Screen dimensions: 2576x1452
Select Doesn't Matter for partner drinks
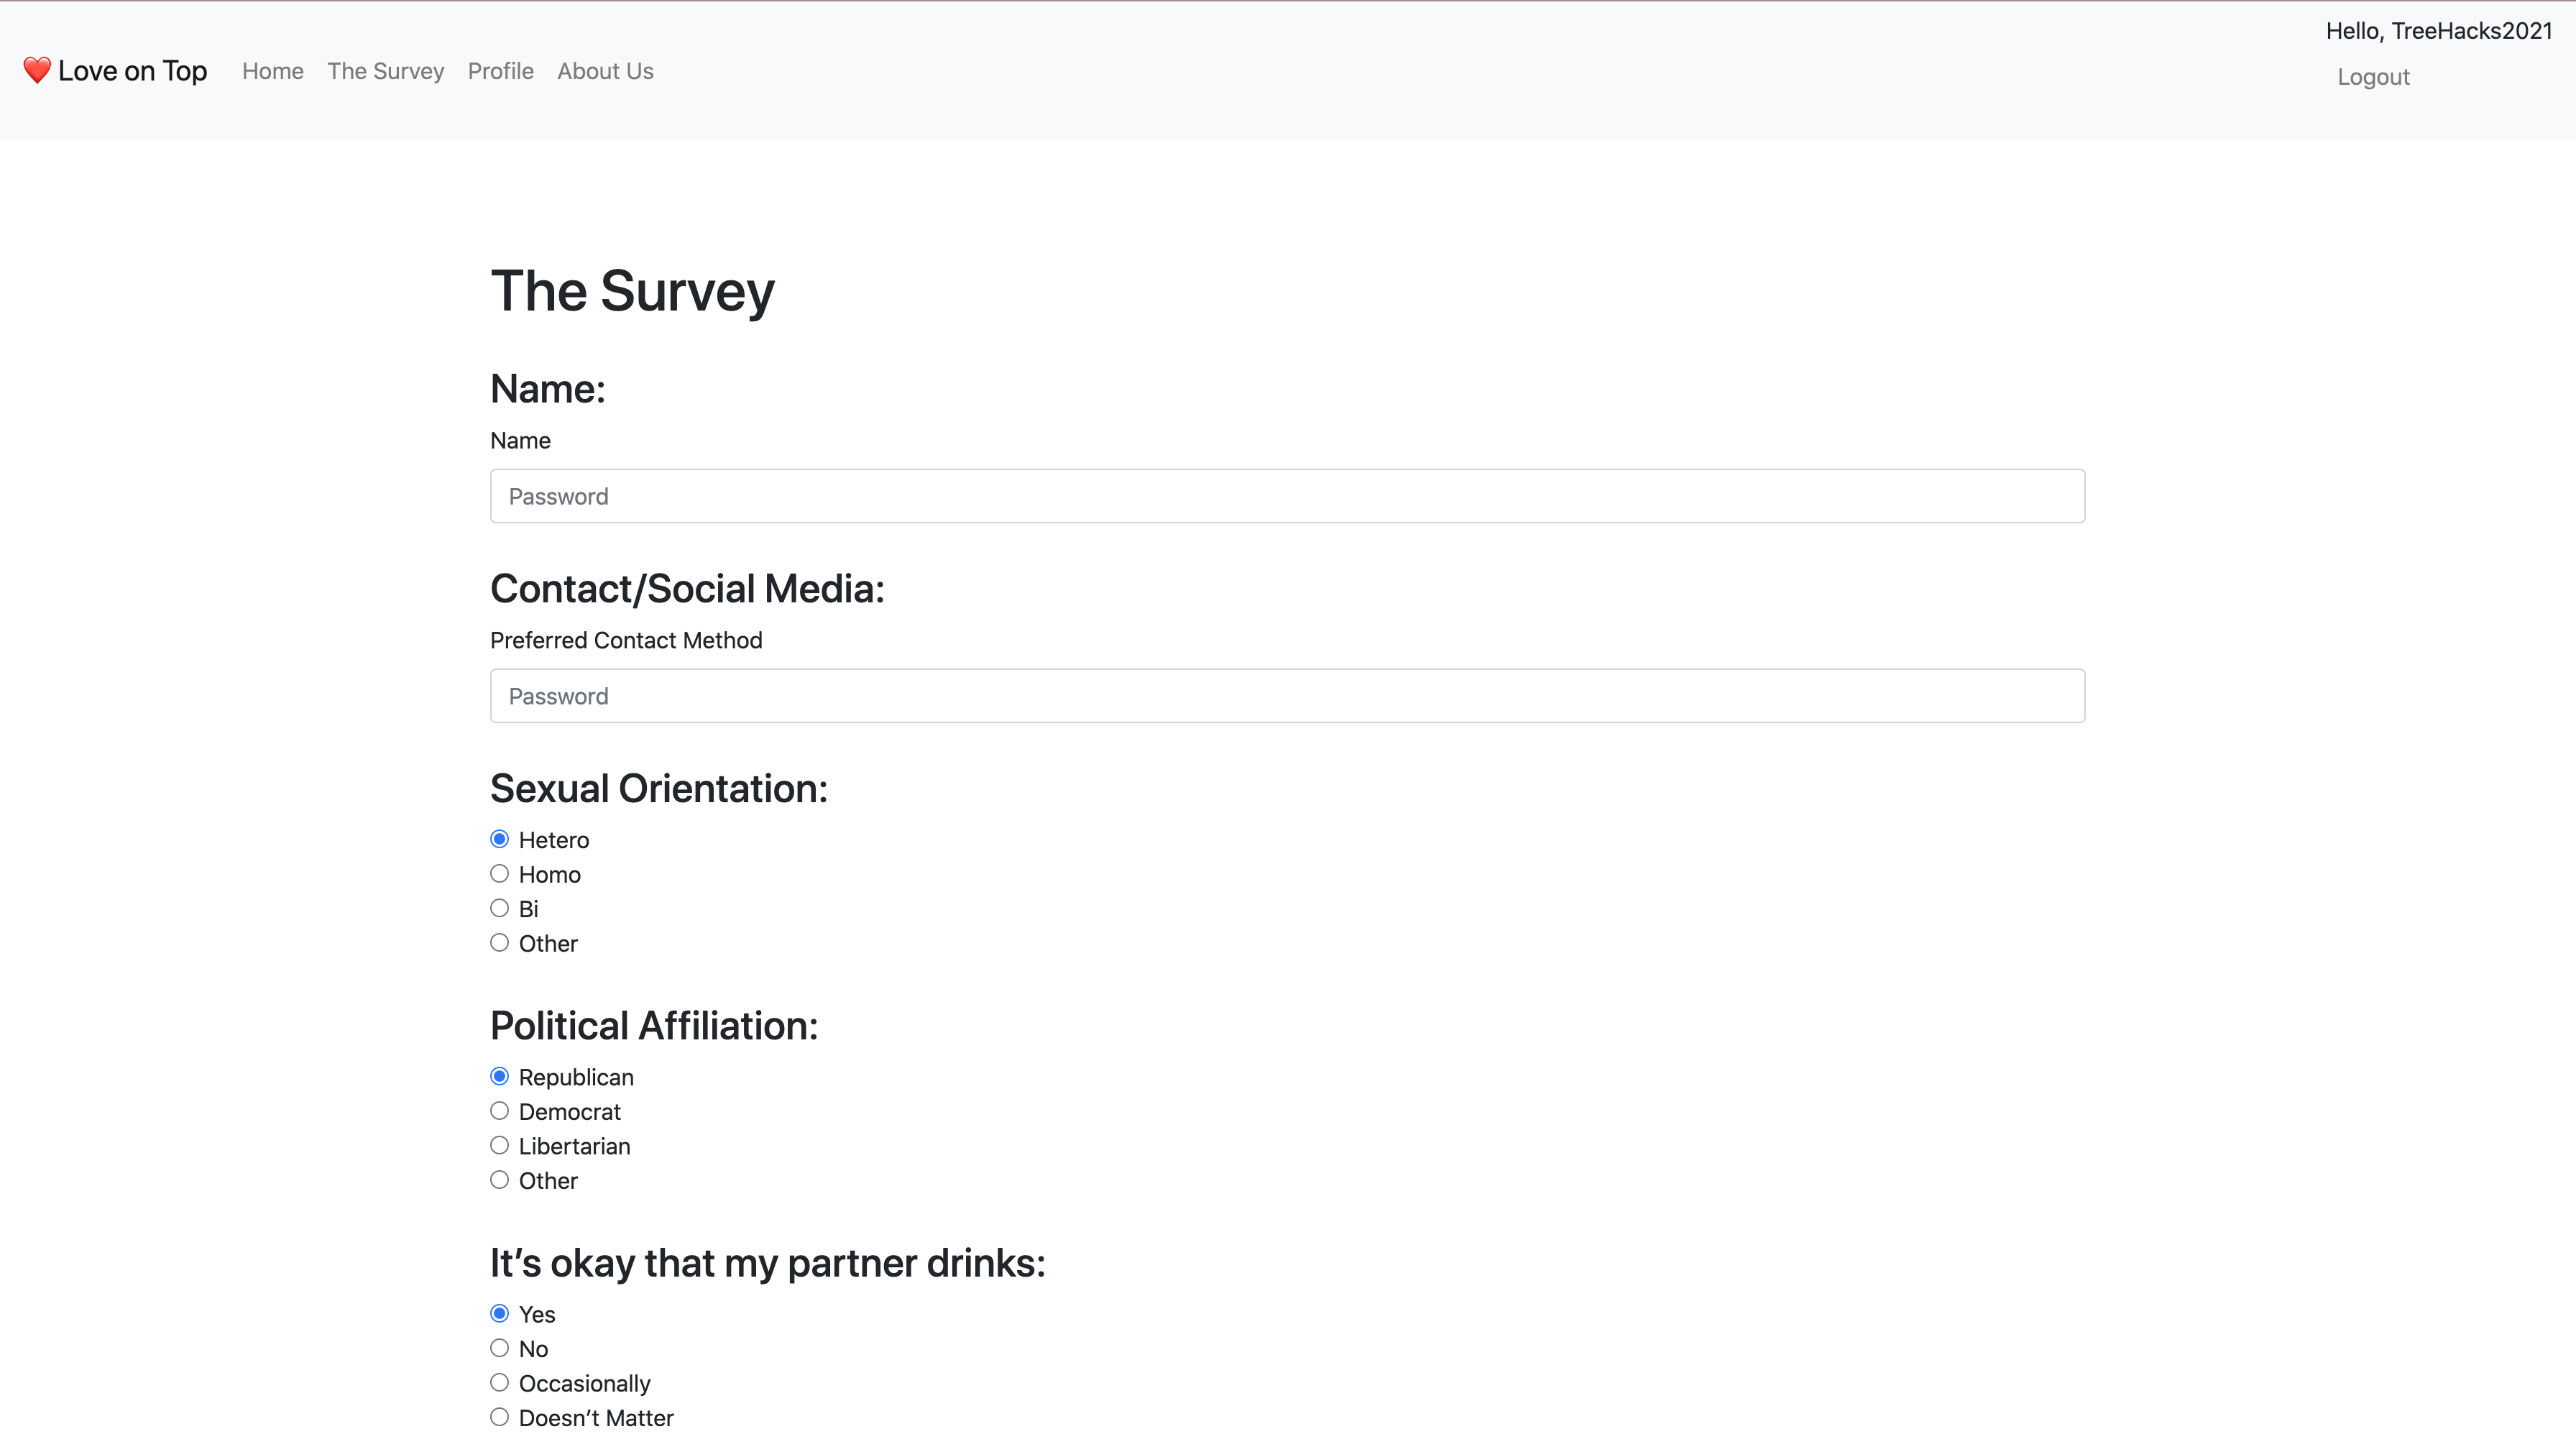pos(499,1417)
